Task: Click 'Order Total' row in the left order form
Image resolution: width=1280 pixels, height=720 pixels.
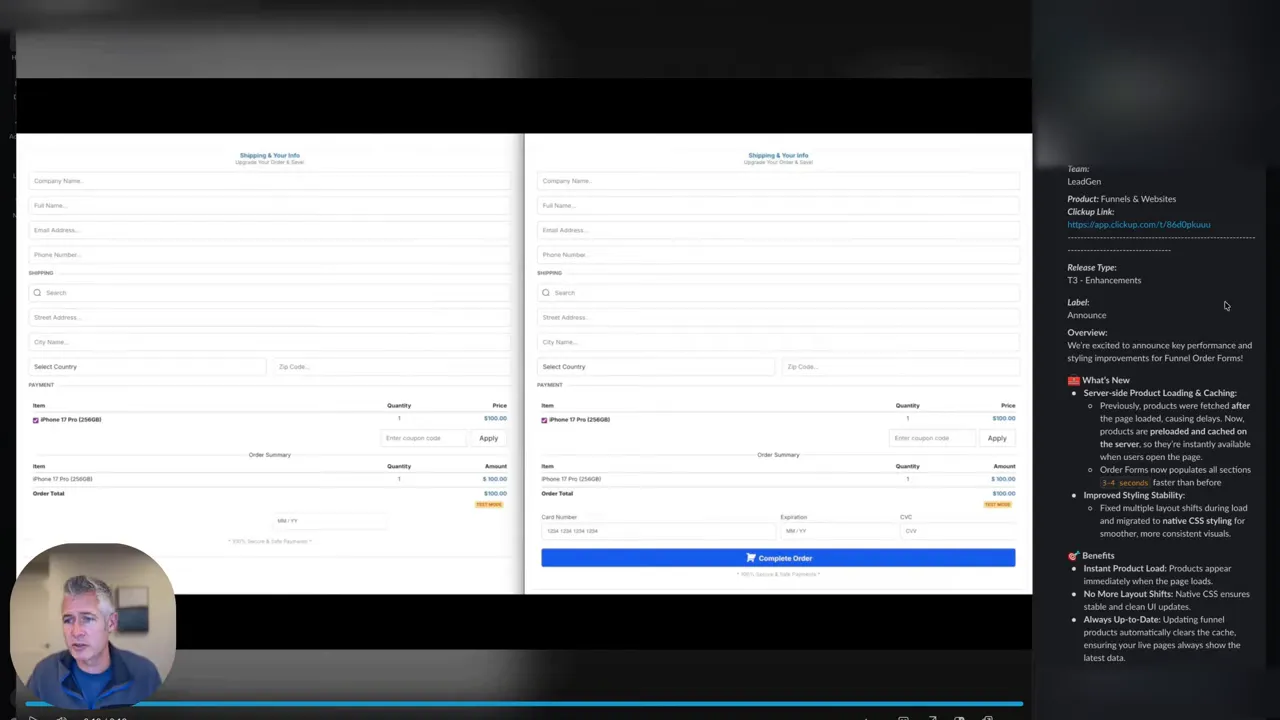Action: 269,494
